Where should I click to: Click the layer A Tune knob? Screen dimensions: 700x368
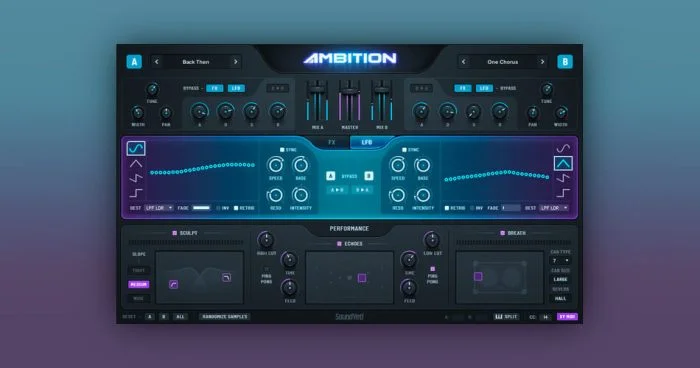[152, 89]
